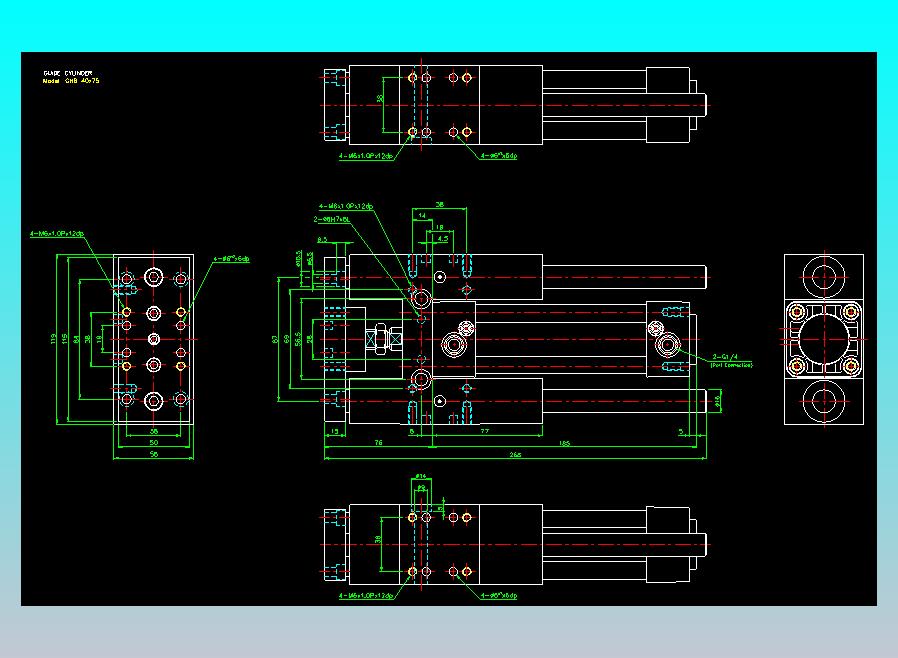
Task: Click 4-M6x1.0Px12dp callout beside end-plate view
Action: tap(57, 234)
